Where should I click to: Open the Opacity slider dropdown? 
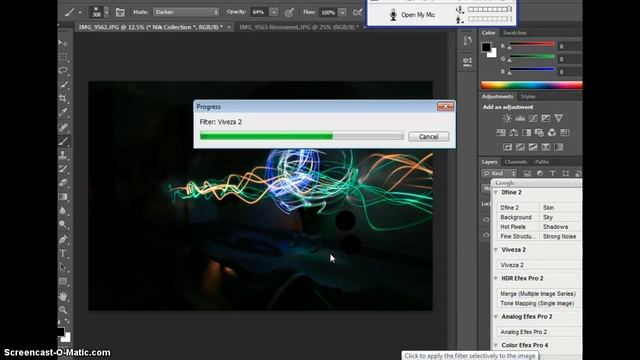(x=274, y=12)
